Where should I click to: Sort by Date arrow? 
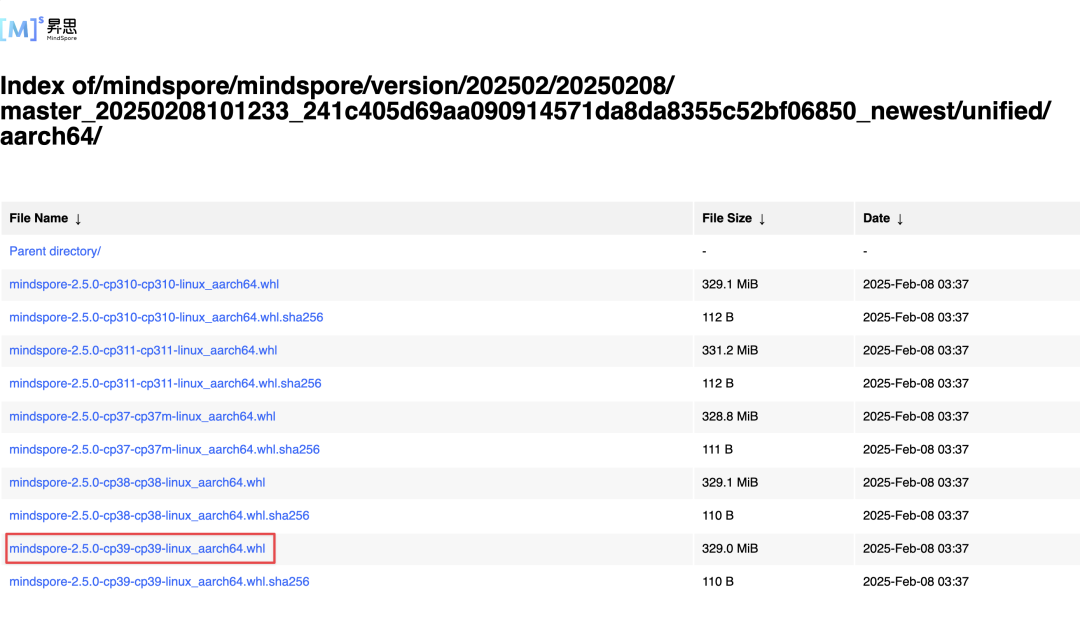tap(900, 219)
